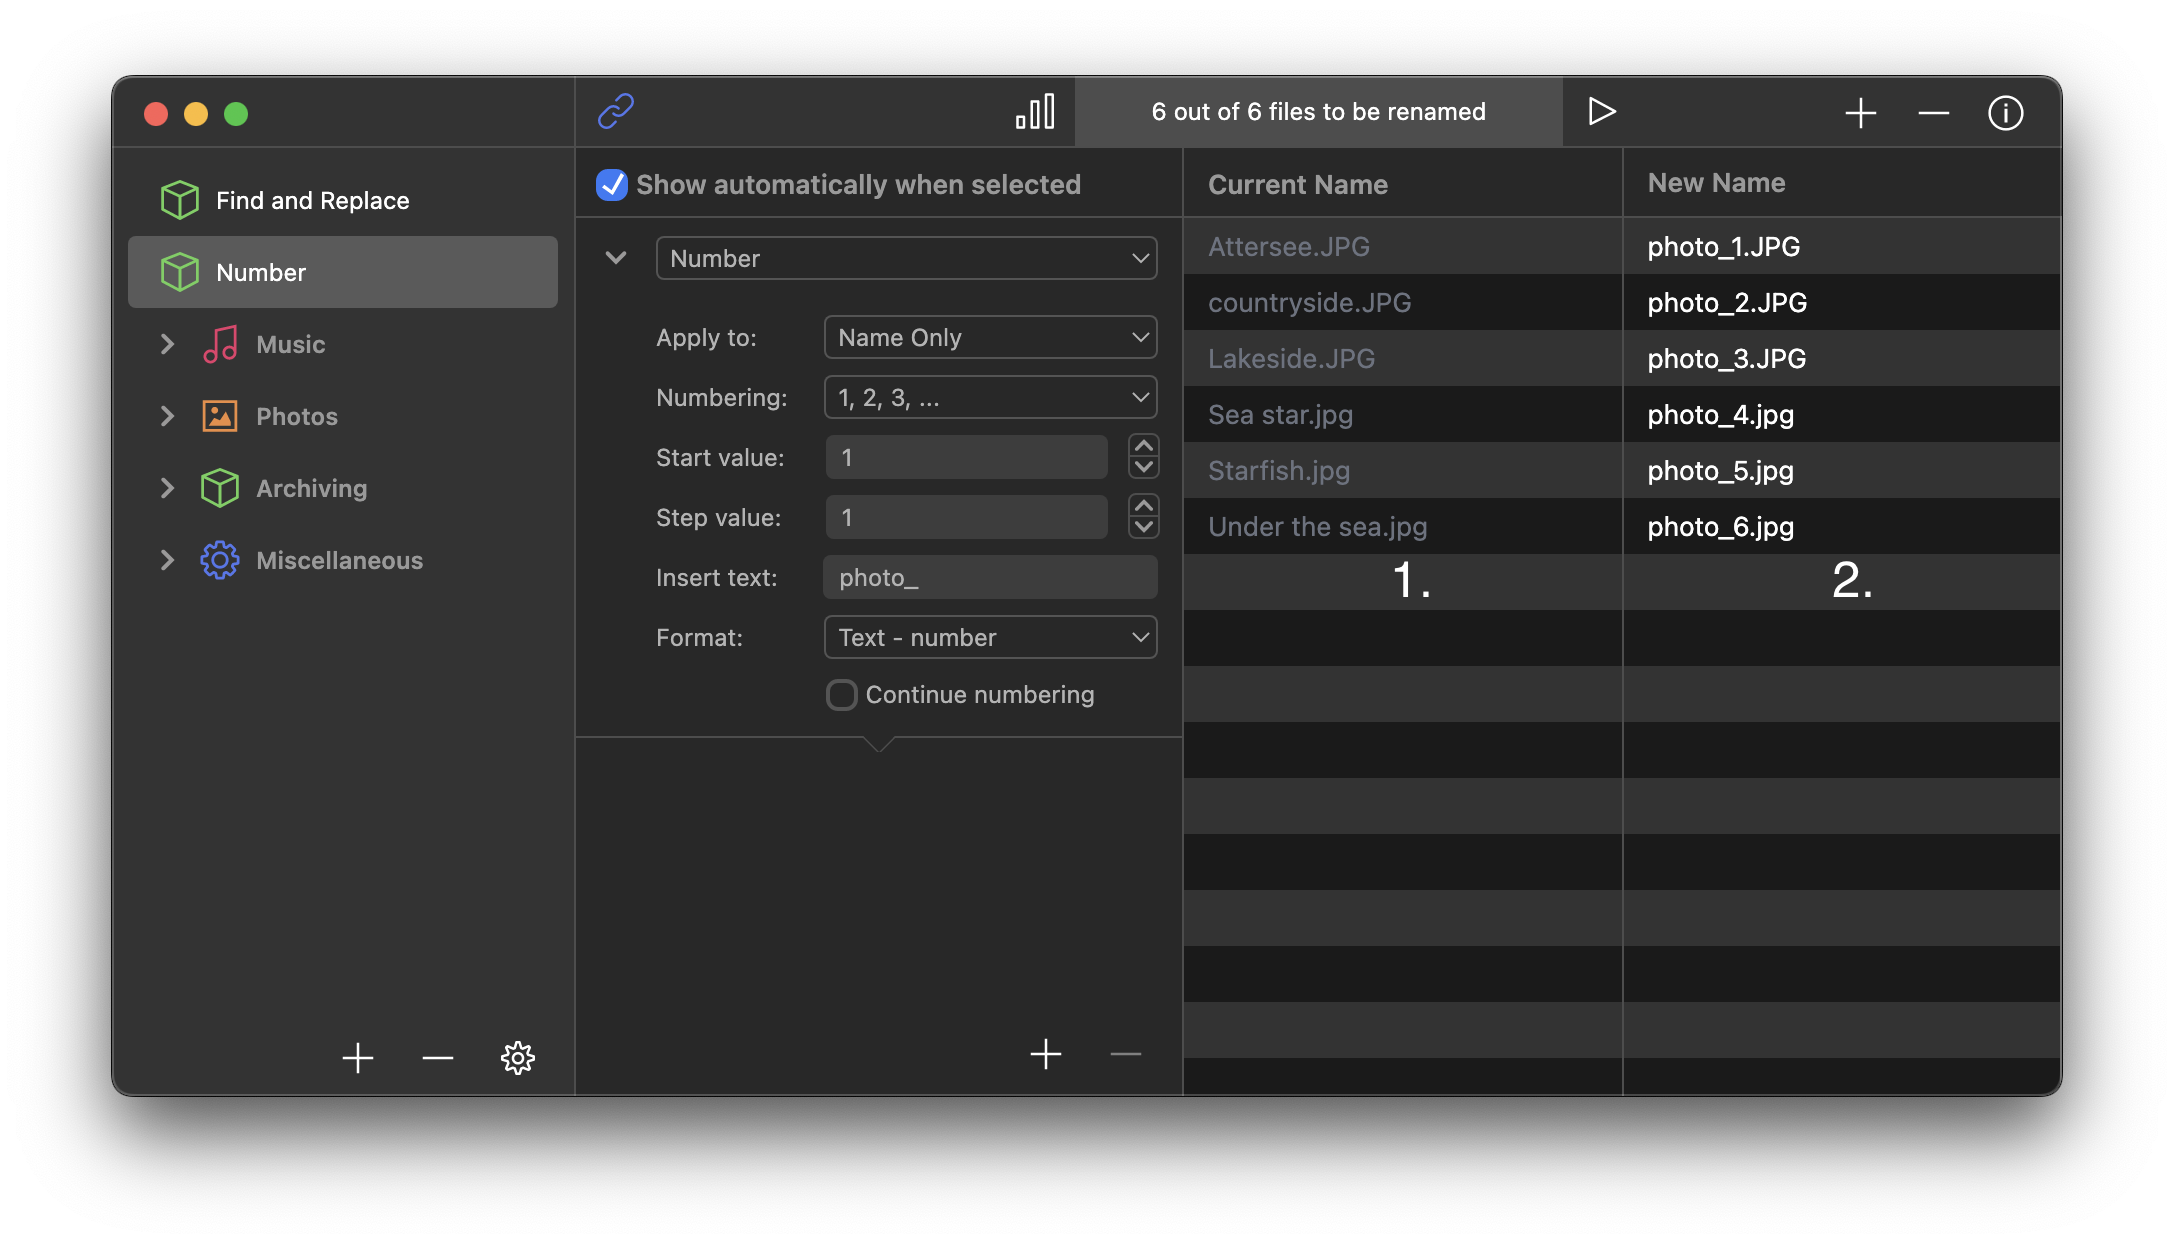2174x1244 pixels.
Task: Enable Continue numbering checkbox
Action: pyautogui.click(x=841, y=693)
